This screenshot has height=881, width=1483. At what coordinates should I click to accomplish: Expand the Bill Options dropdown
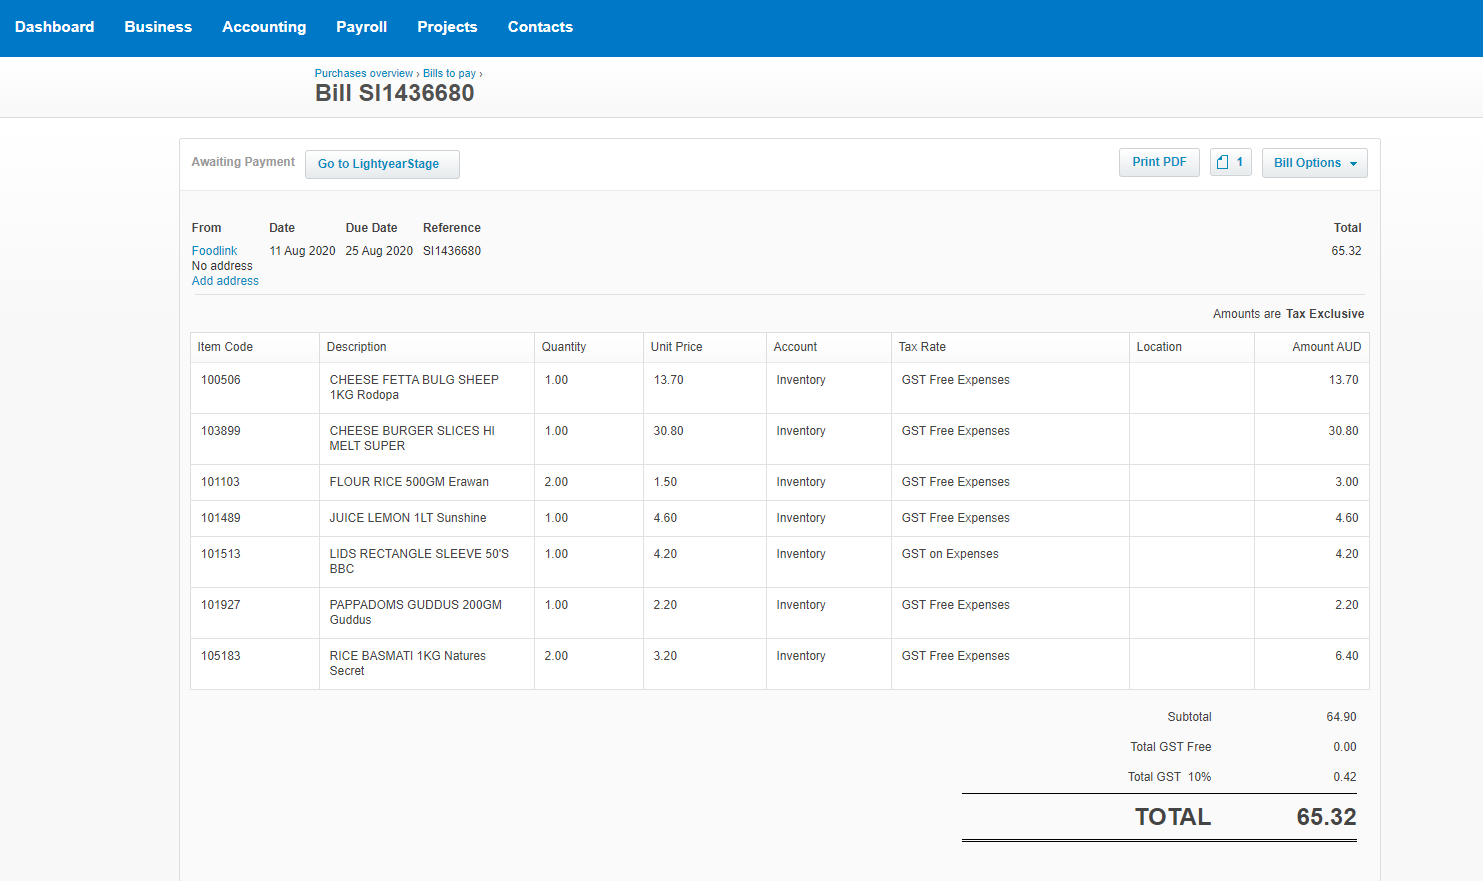(x=1314, y=163)
